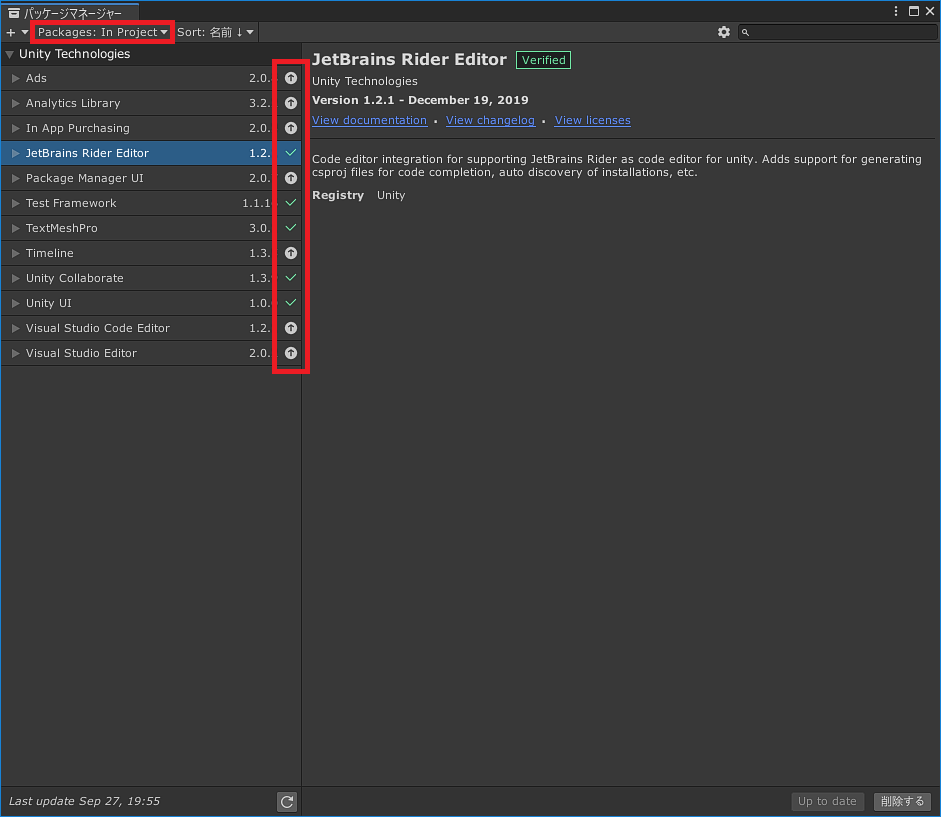Select the In App Purchasing package
The width and height of the screenshot is (941, 817).
tap(151, 128)
